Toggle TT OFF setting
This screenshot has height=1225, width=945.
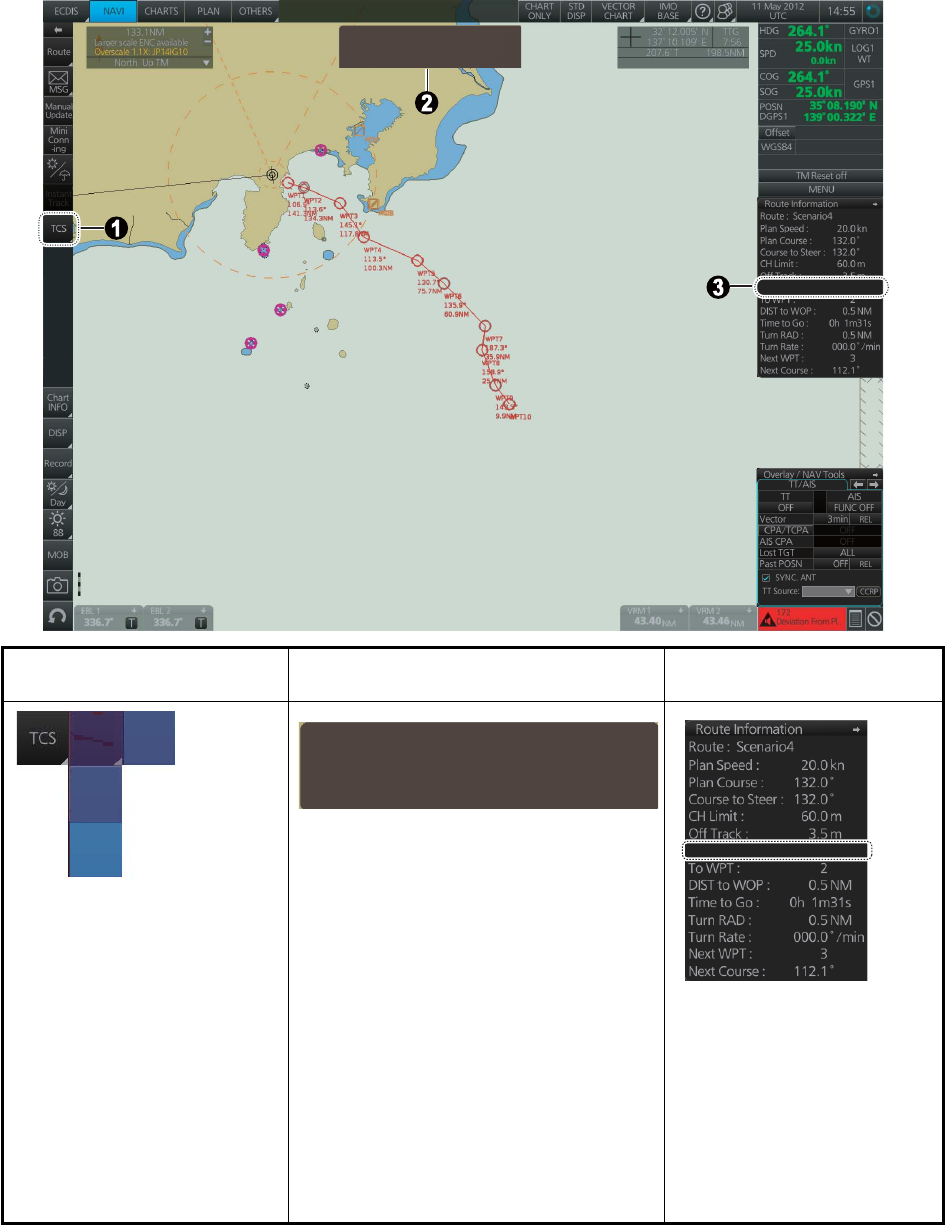(x=787, y=507)
